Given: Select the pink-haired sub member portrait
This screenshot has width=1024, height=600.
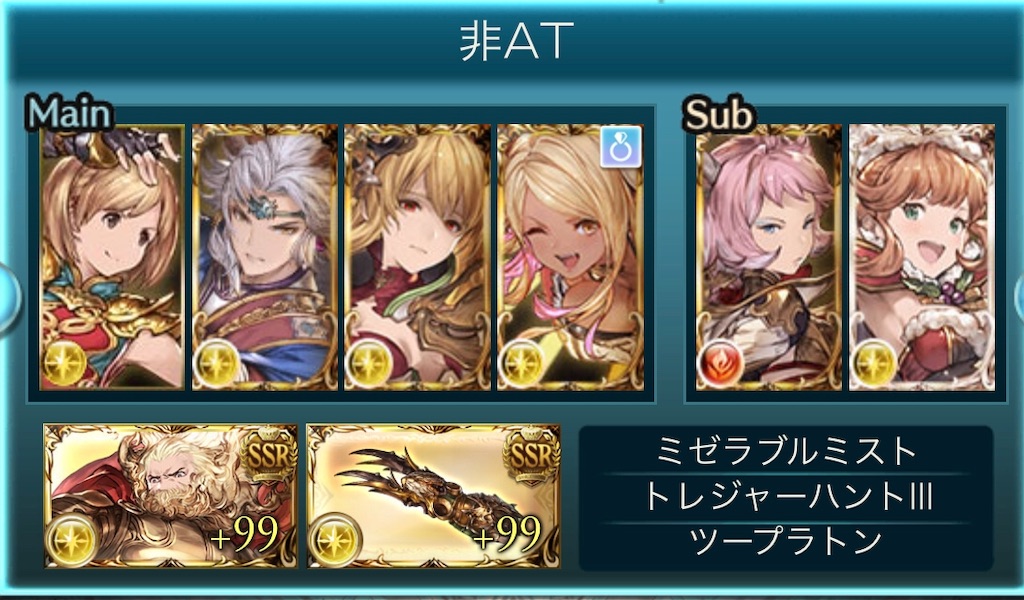Looking at the screenshot, I should pos(769,257).
